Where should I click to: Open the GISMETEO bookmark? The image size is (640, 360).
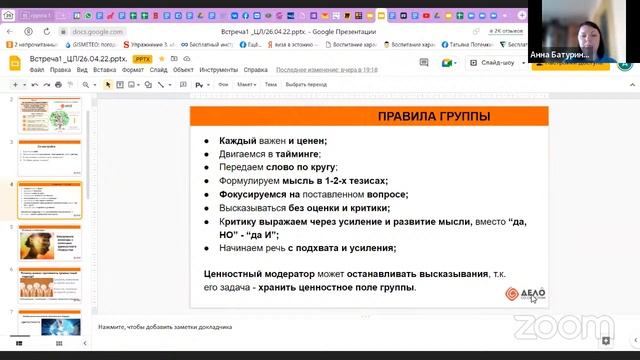point(91,44)
